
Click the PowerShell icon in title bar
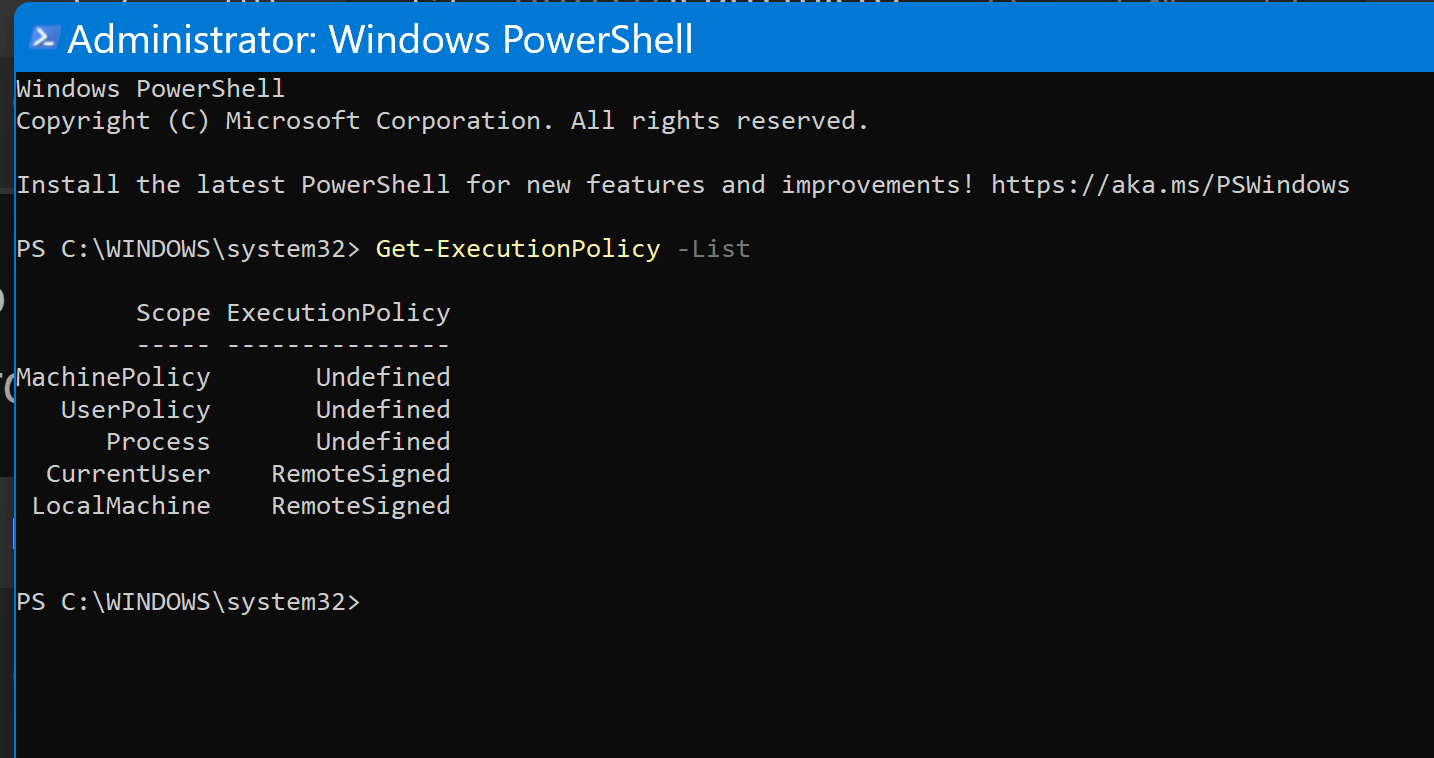(44, 38)
